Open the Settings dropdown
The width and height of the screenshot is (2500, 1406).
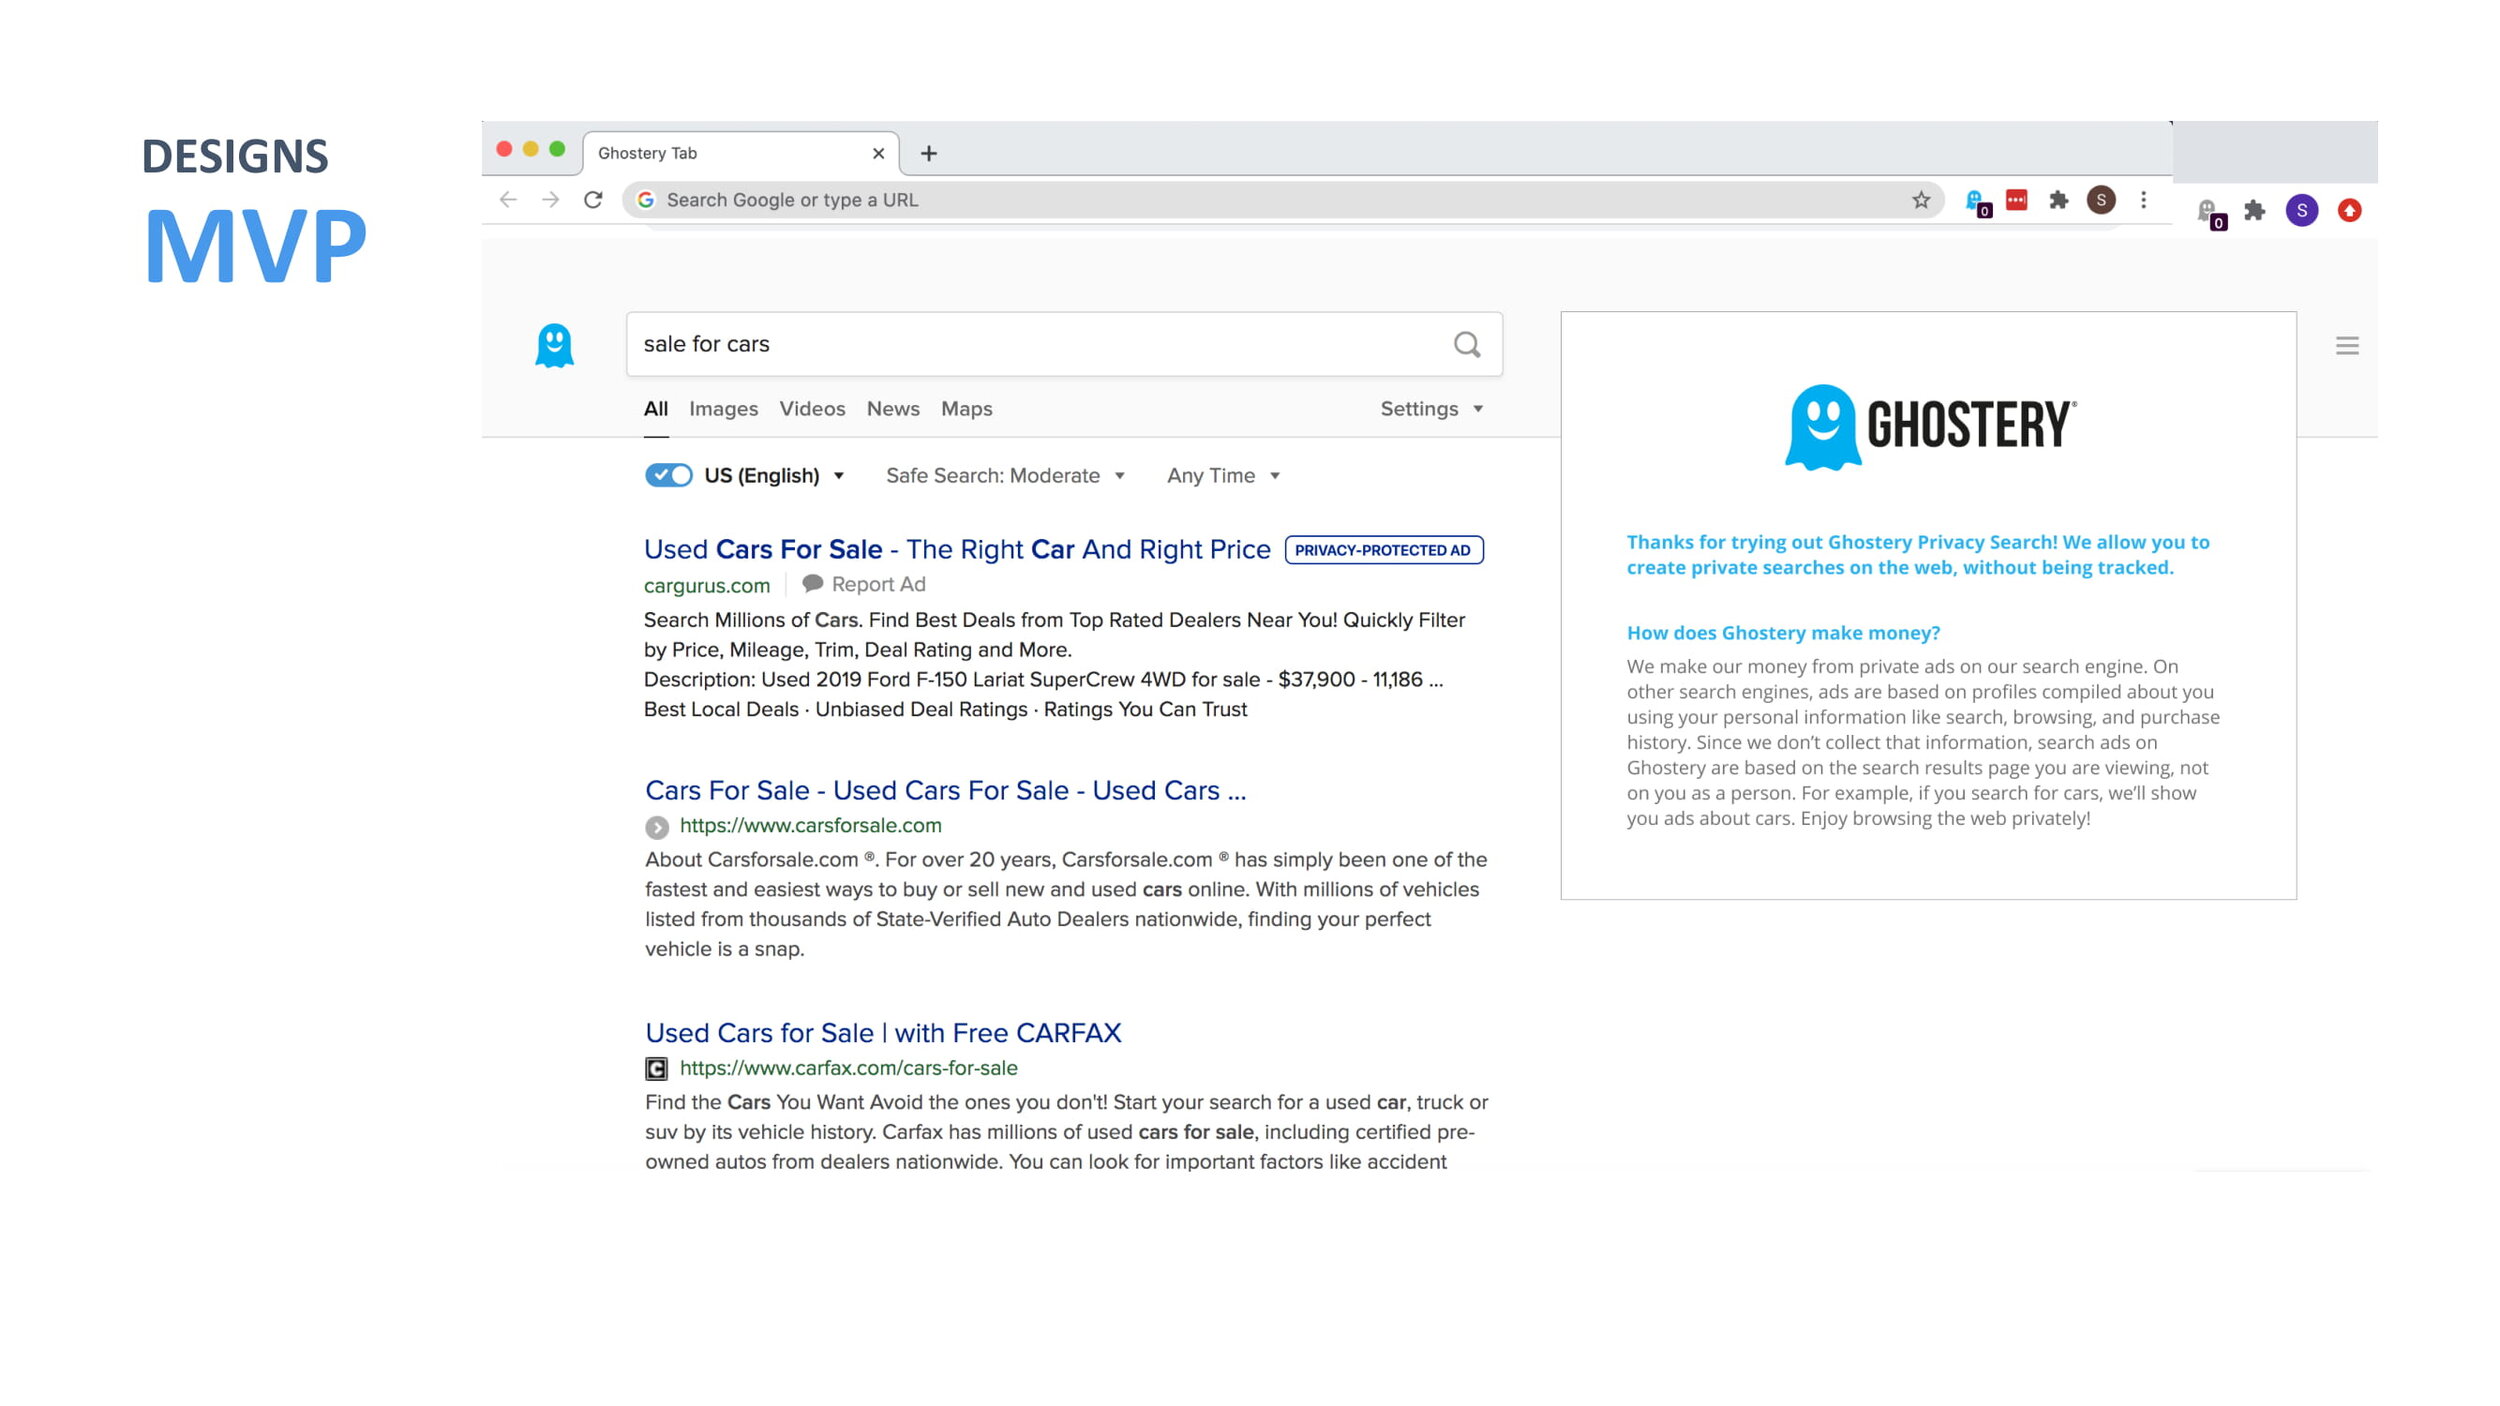click(x=1432, y=409)
